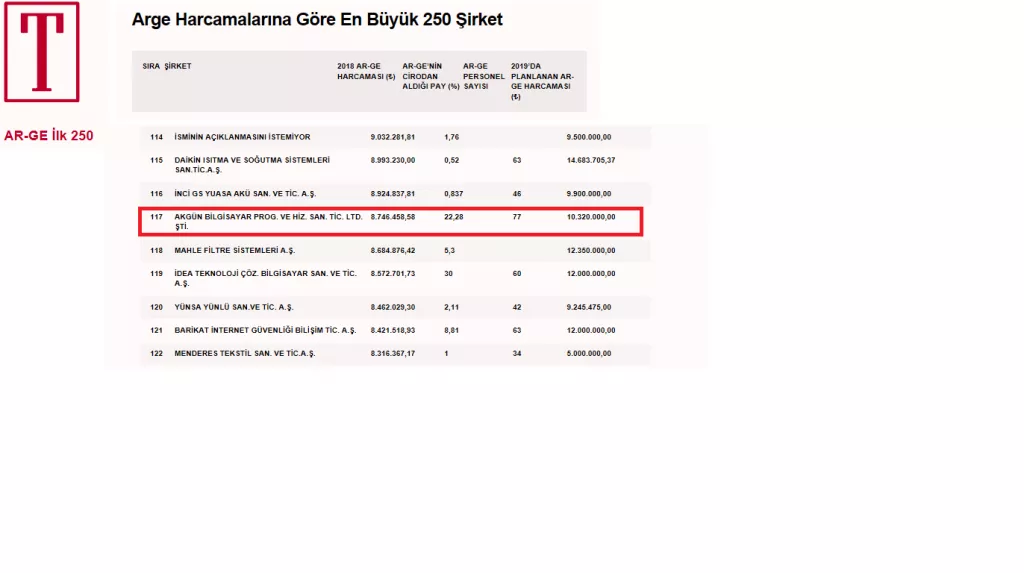Click rank number 122
The image size is (1024, 573).
[156, 353]
